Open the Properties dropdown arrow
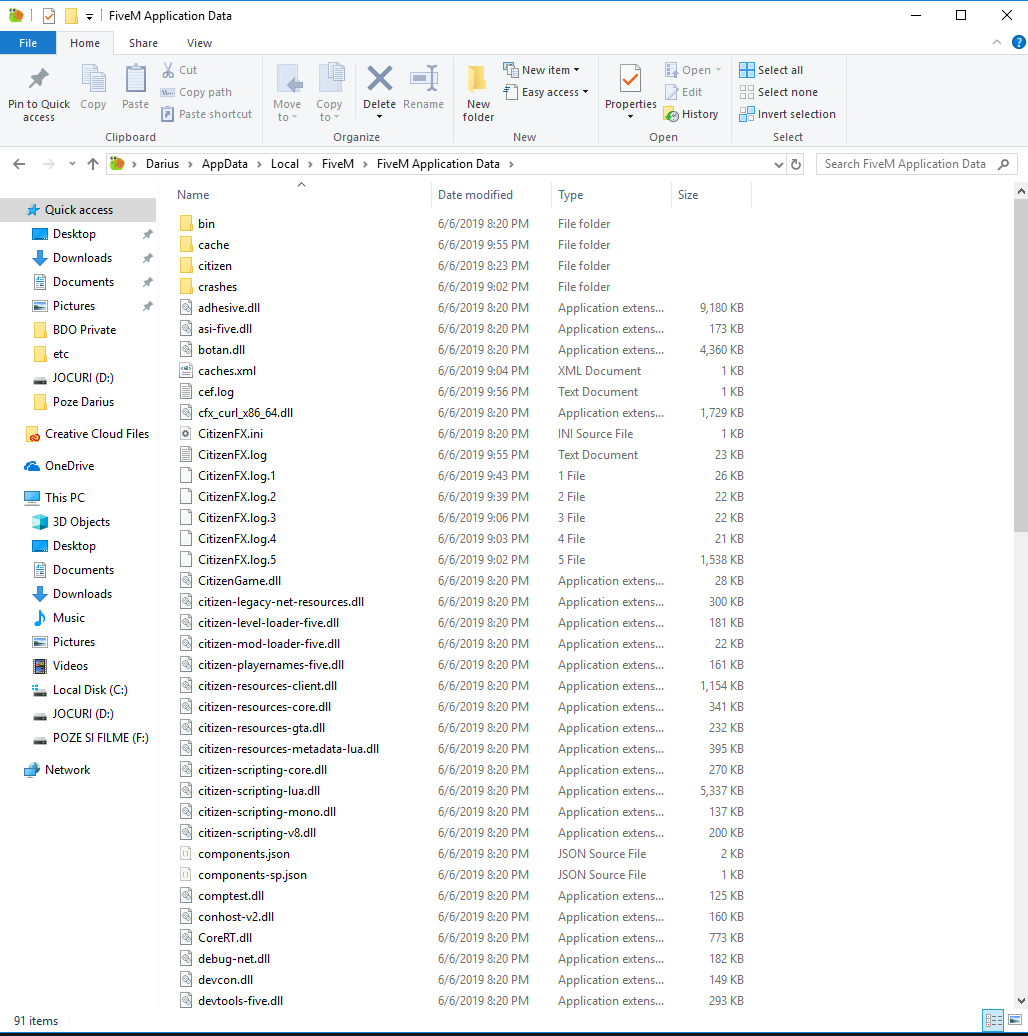1028x1036 pixels. click(x=630, y=117)
